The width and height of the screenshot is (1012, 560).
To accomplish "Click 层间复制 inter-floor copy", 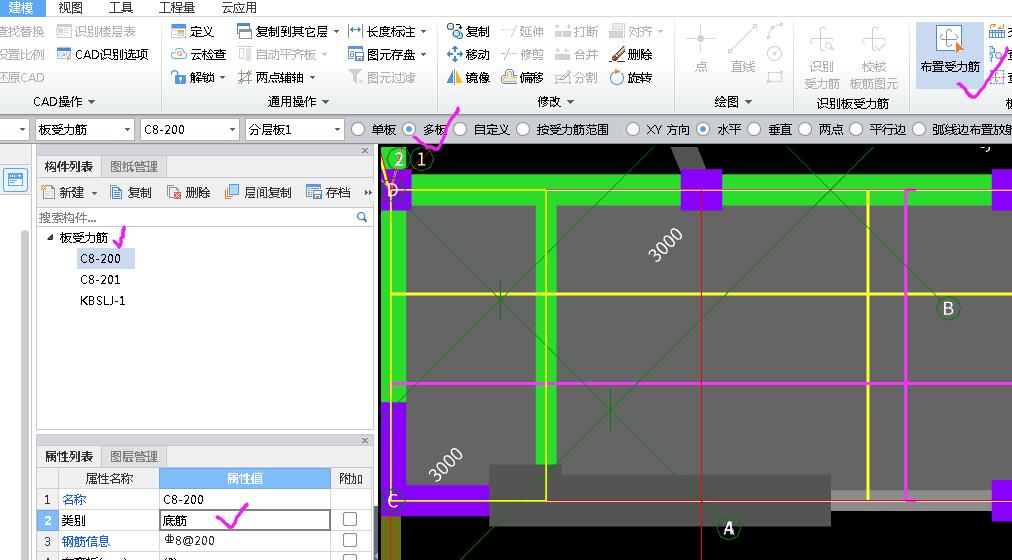I will 258,192.
